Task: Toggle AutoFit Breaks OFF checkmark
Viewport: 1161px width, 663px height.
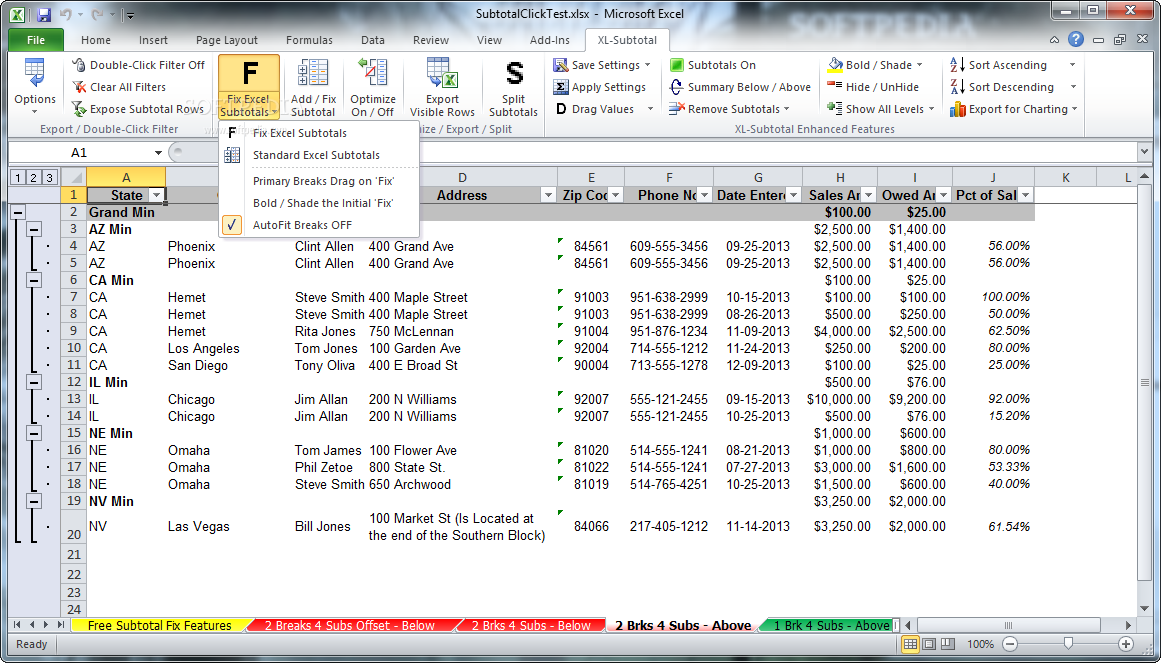Action: point(232,225)
